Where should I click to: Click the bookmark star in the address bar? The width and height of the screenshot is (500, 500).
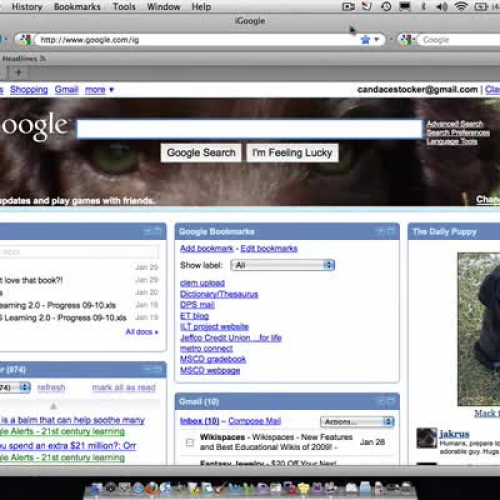point(365,40)
